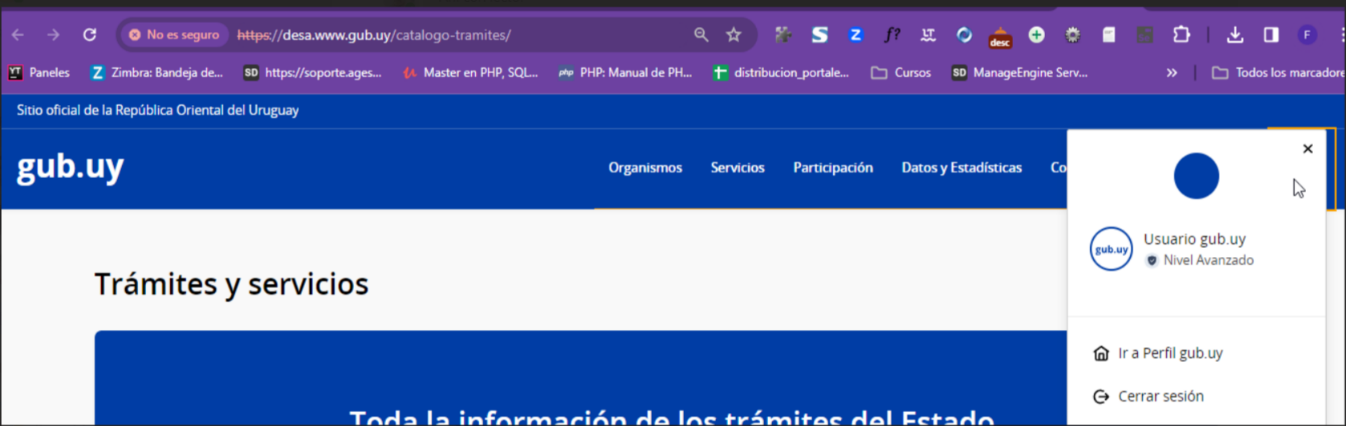Screen dimensions: 1346x426
Task: Open the Servicios menu
Action: (x=738, y=168)
